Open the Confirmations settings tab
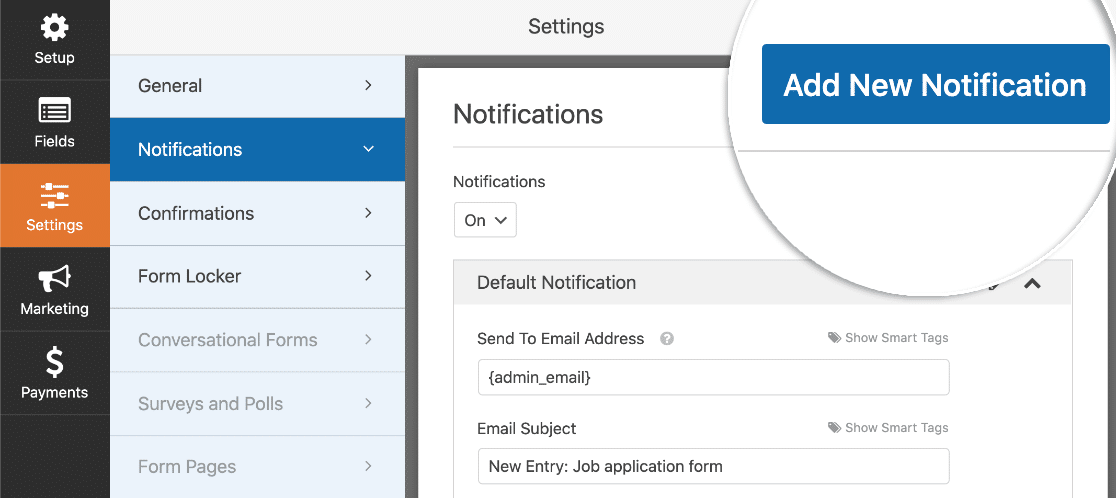1116x498 pixels. coord(258,213)
